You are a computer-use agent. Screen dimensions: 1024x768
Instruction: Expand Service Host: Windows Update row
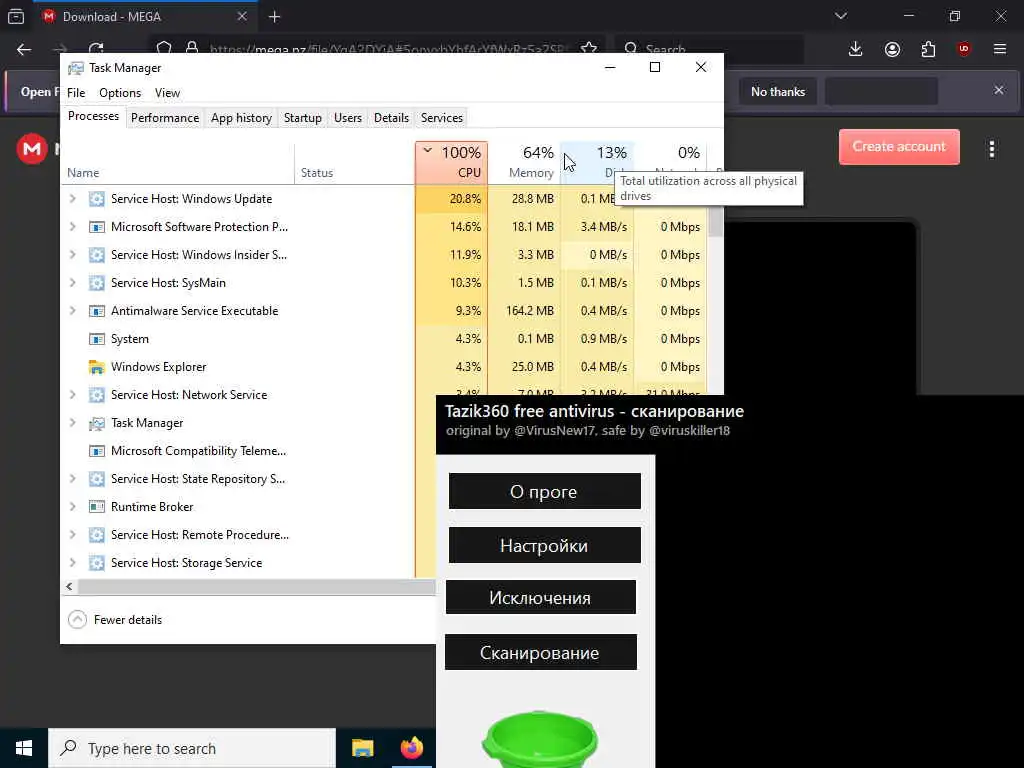[72, 199]
